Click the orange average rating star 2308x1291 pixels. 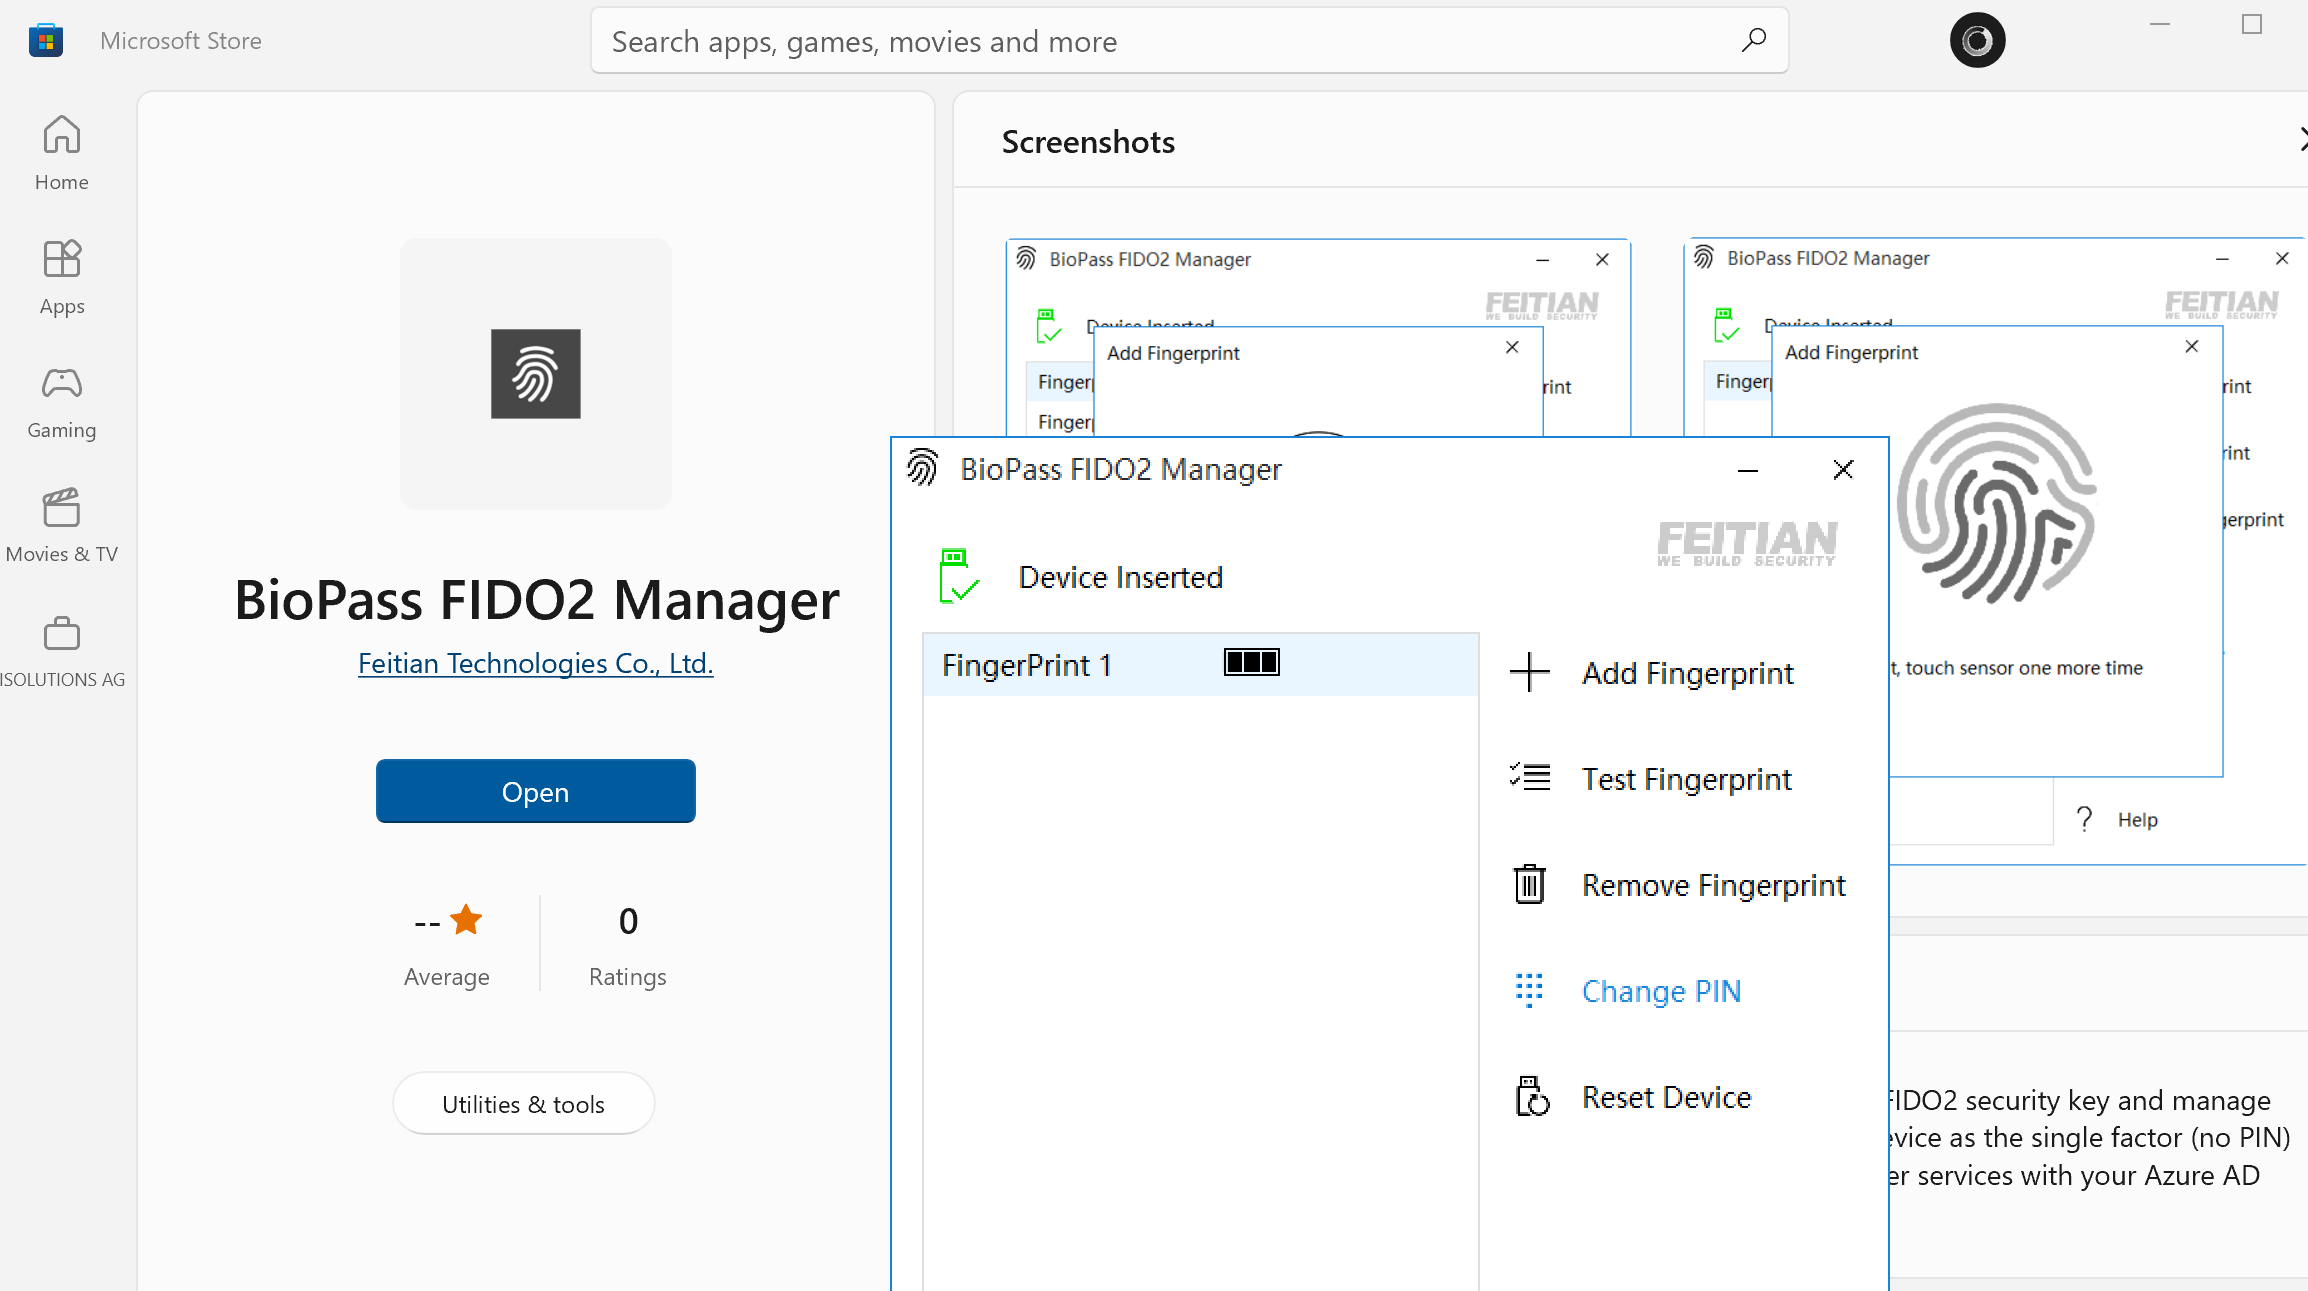tap(466, 920)
